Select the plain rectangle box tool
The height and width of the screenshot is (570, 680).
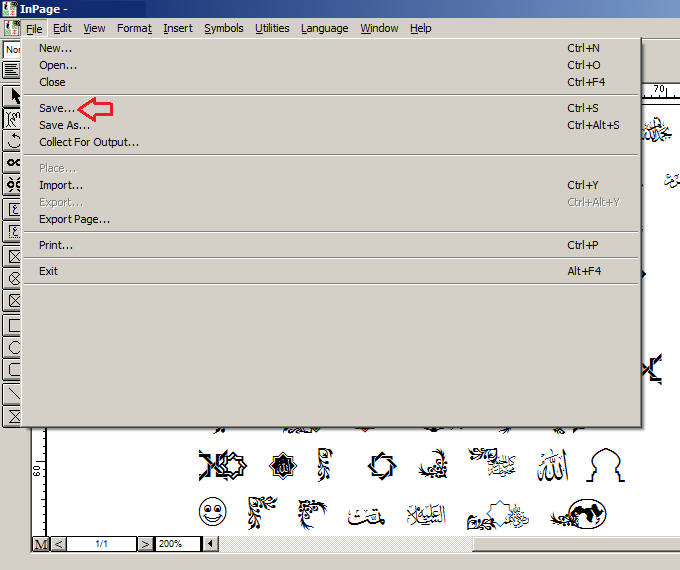13,324
